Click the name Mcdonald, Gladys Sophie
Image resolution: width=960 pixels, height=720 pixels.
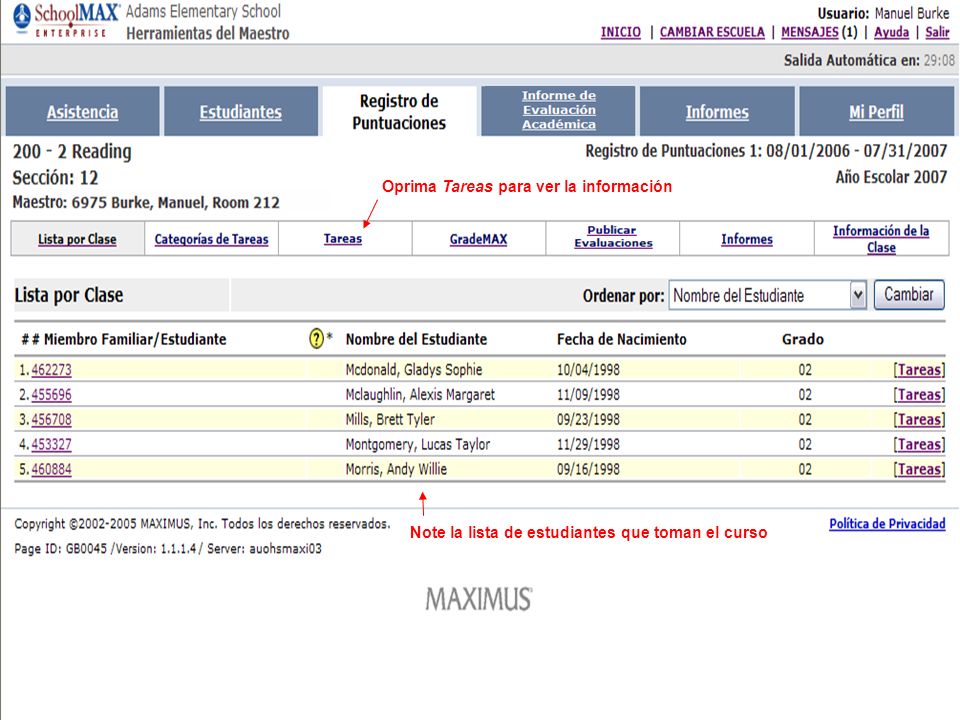click(414, 370)
